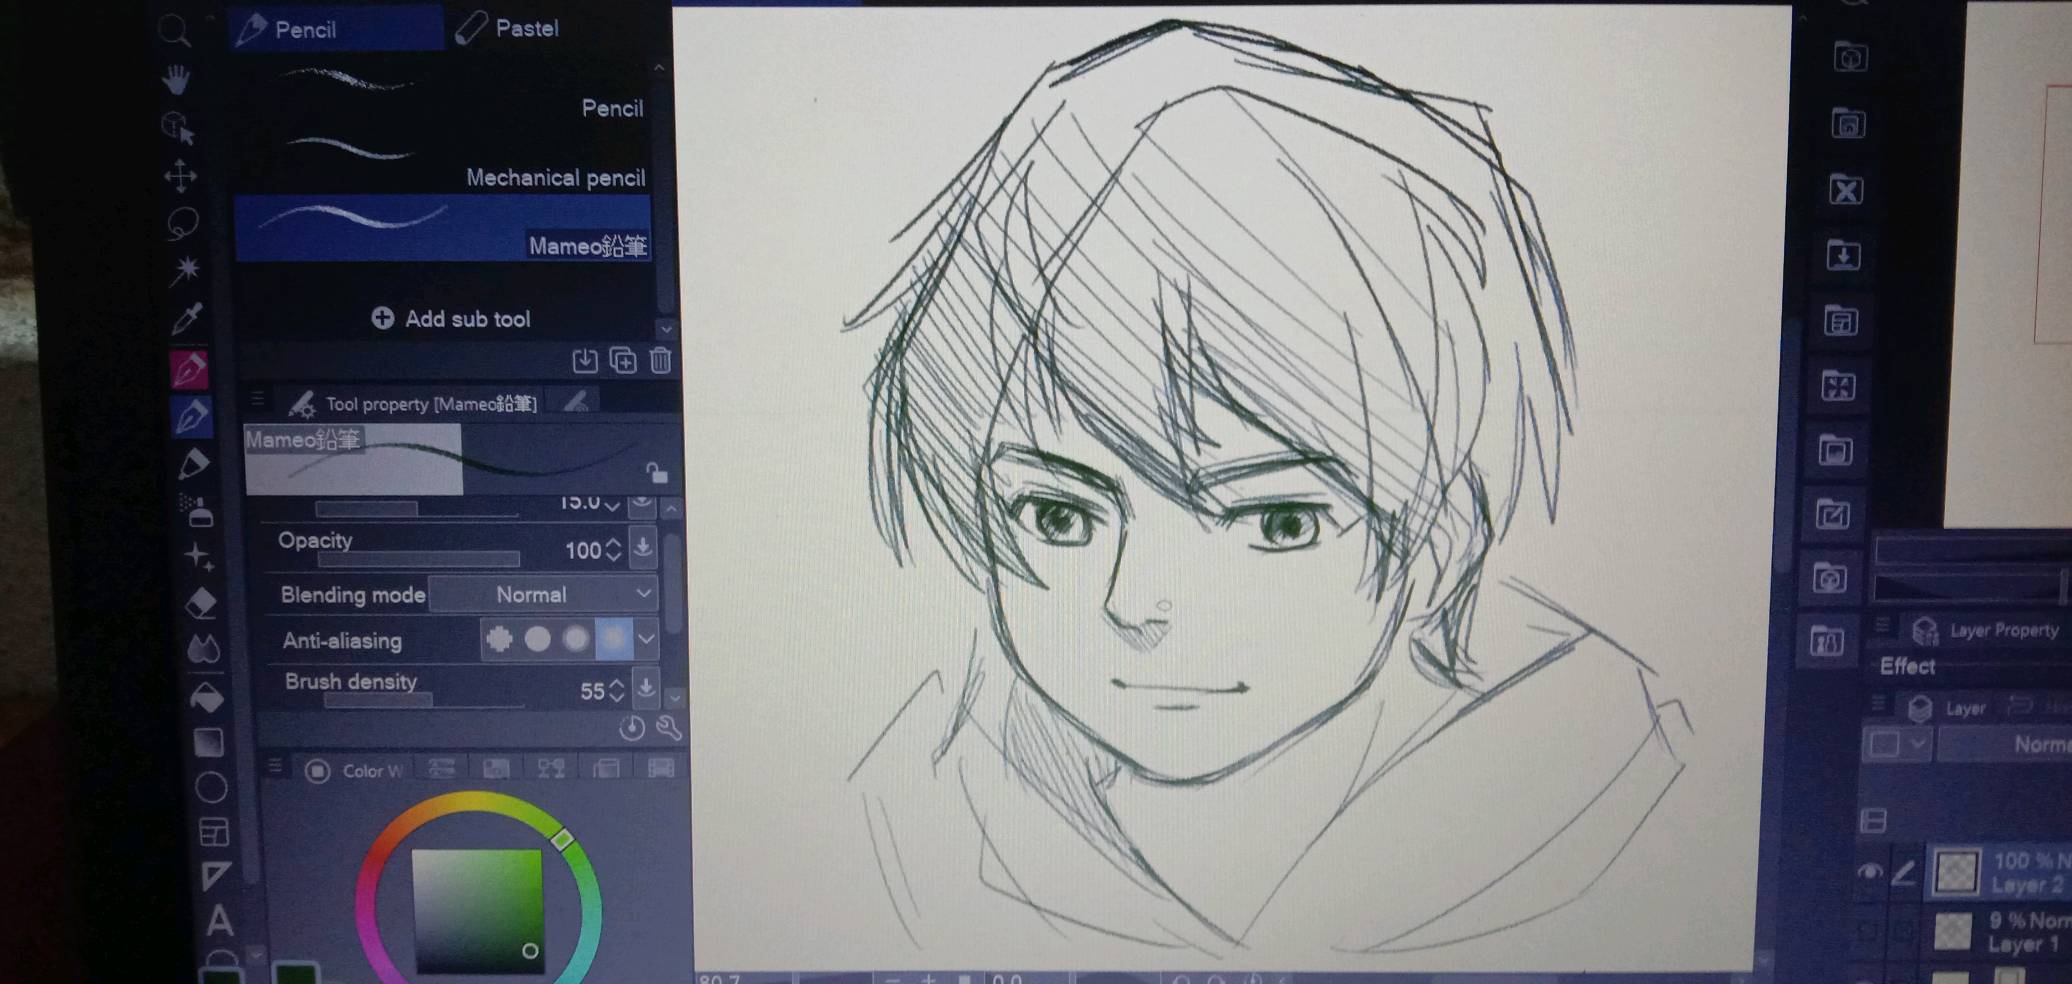
Task: Select the Lasso selection tool
Action: [182, 223]
